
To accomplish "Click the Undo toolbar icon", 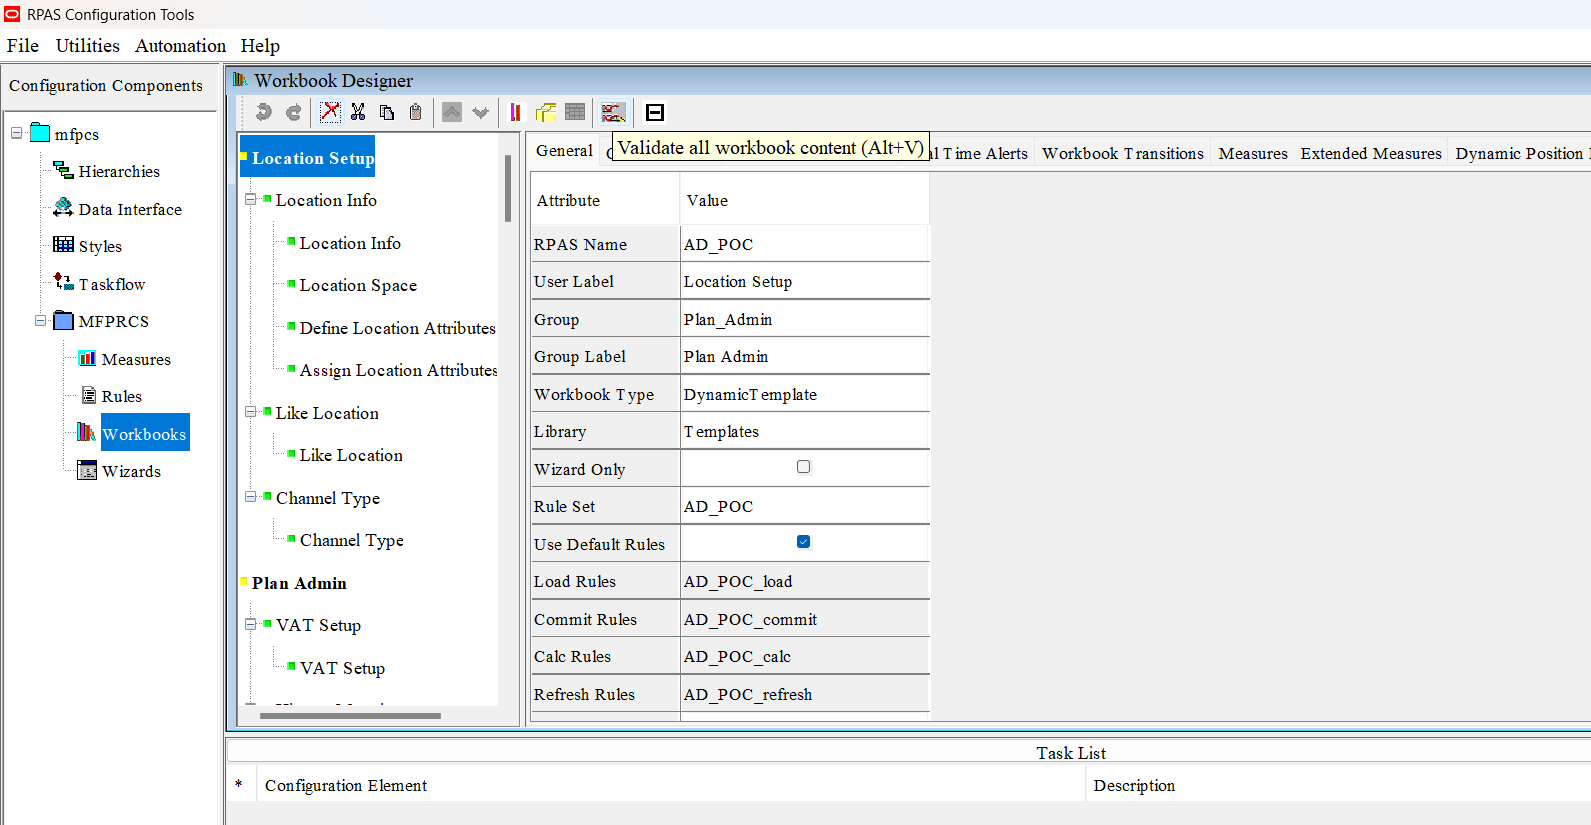I will 263,112.
